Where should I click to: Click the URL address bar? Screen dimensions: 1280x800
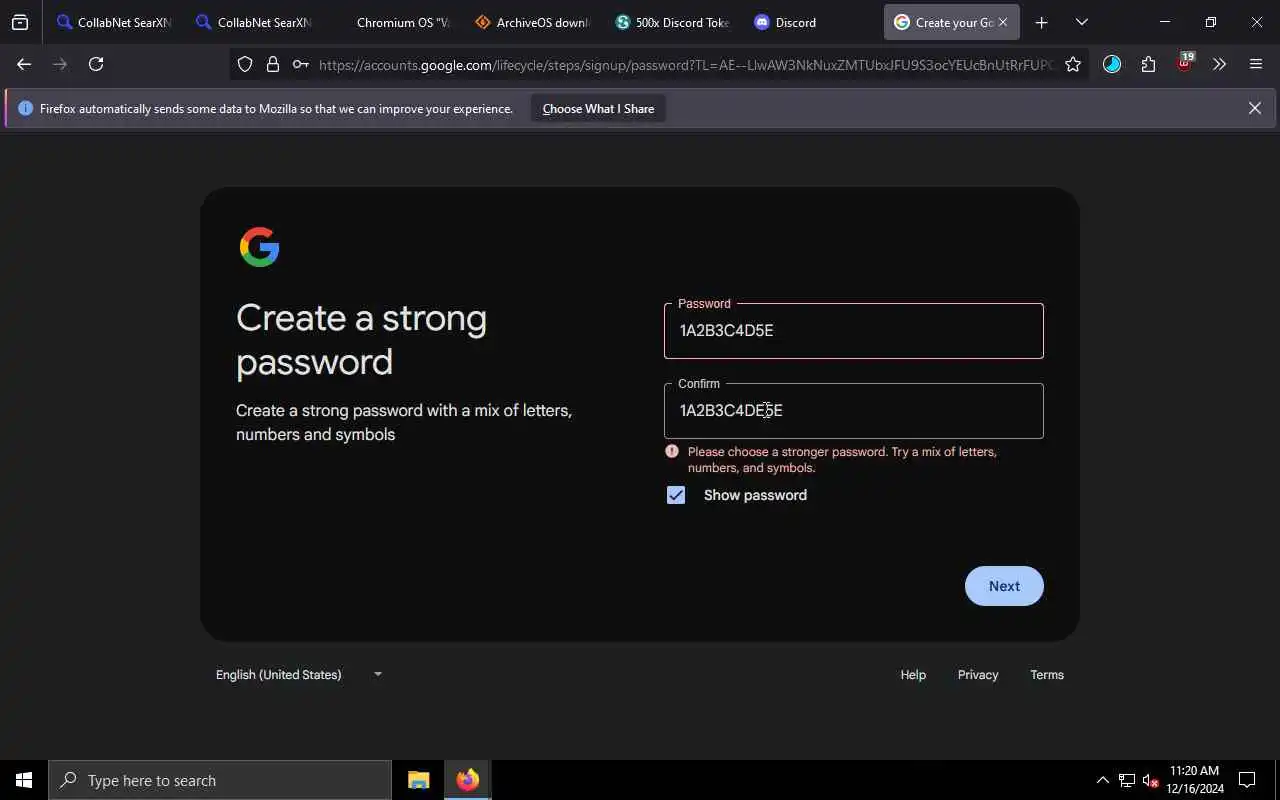686,64
